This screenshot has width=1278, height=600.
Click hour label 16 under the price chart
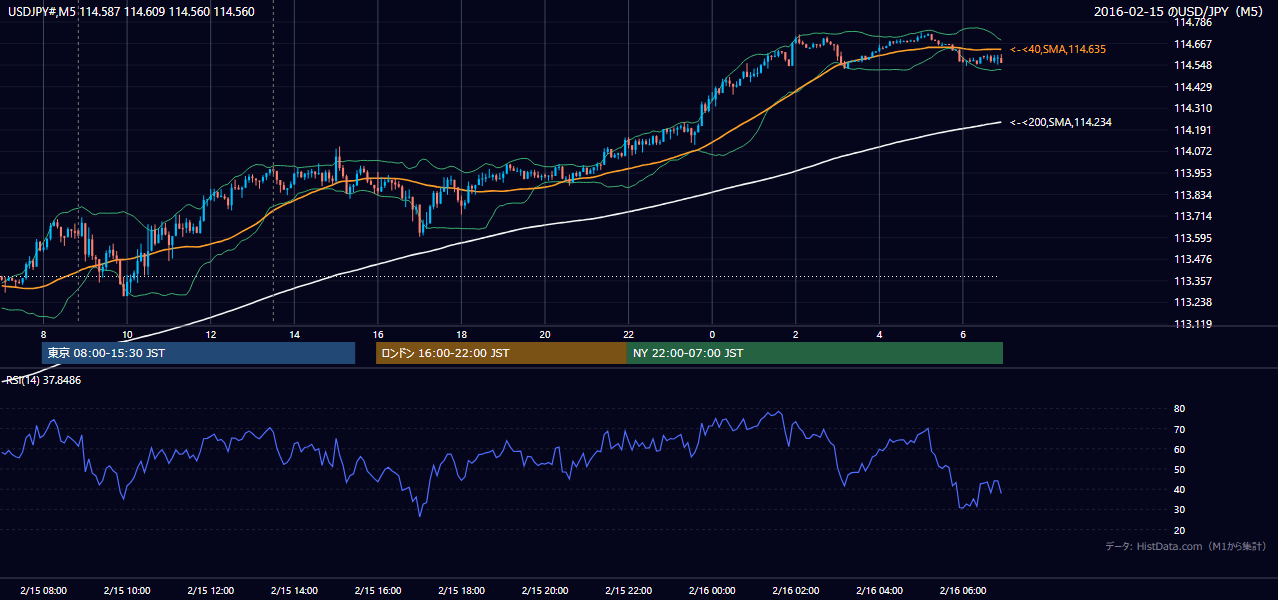coord(377,334)
